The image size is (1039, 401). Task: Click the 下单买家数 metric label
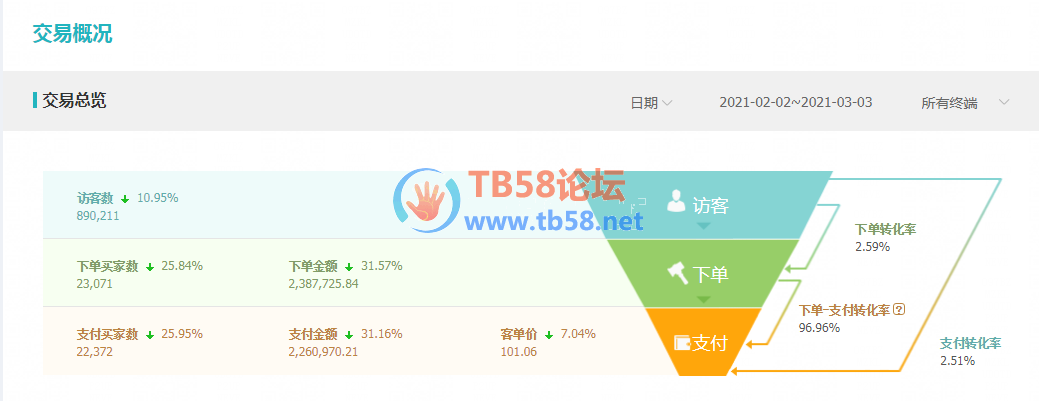click(x=107, y=266)
